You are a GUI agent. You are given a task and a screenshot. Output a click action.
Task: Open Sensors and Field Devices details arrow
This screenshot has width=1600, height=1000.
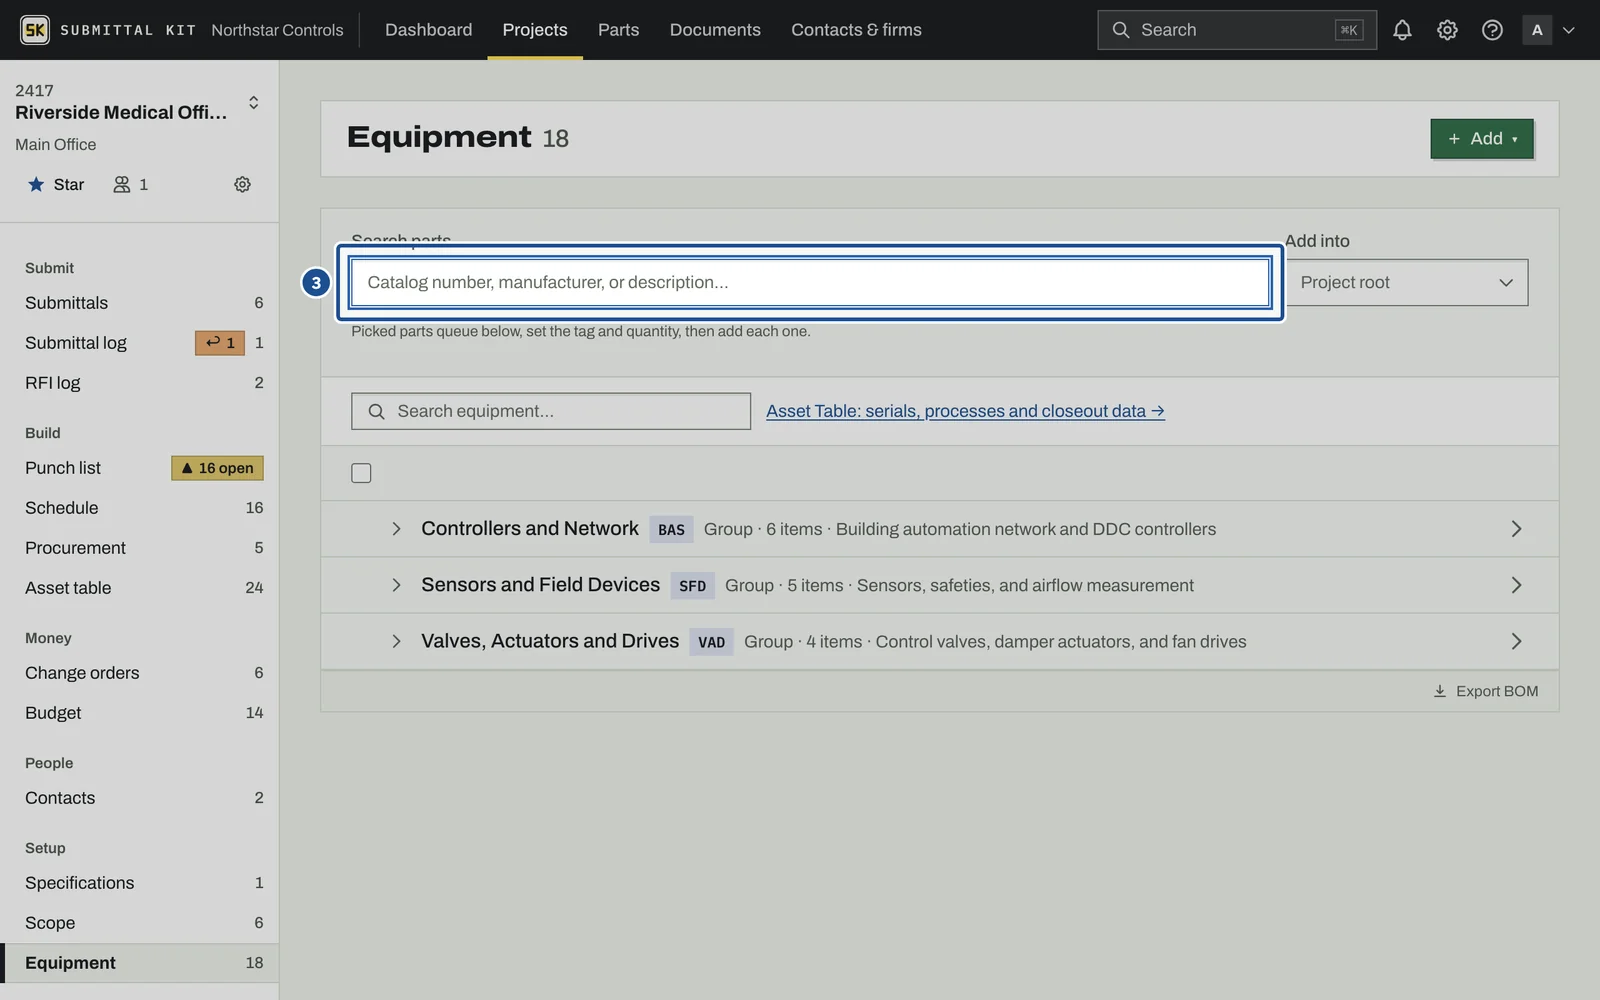point(1516,585)
